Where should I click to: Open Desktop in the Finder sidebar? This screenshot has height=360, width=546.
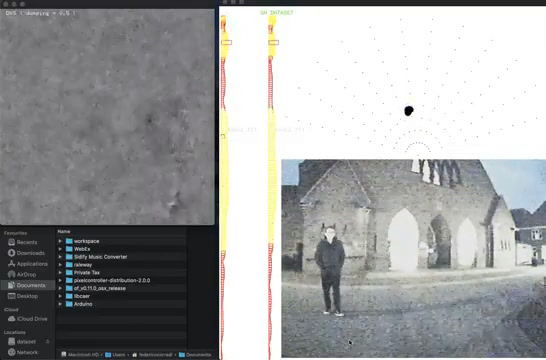(x=22, y=296)
